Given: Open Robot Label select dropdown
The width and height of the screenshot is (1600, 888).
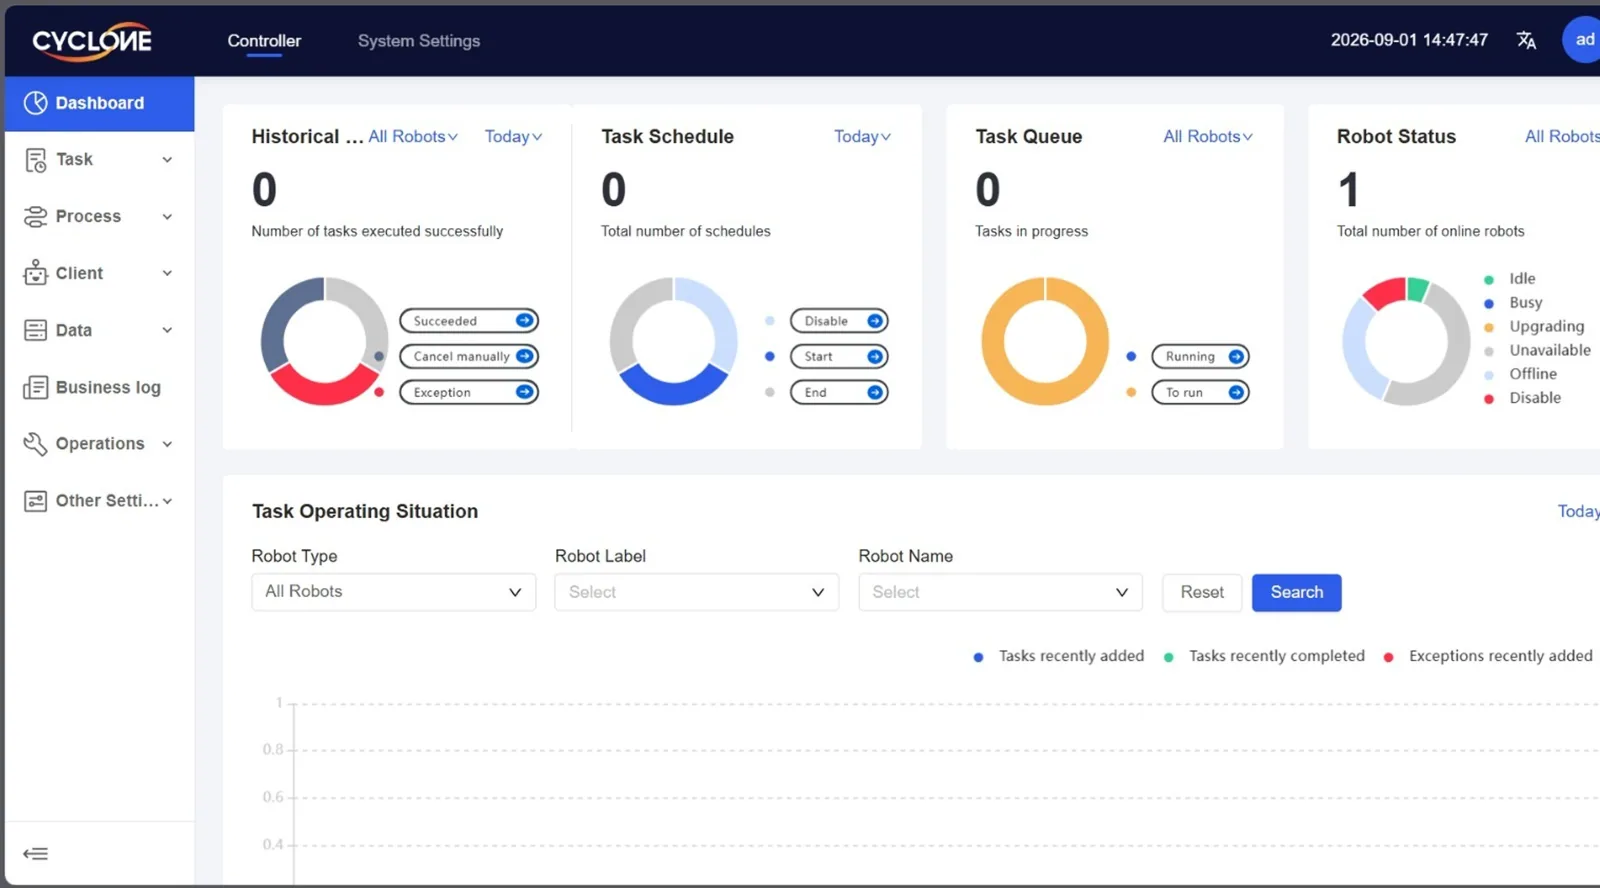Looking at the screenshot, I should click(x=697, y=592).
